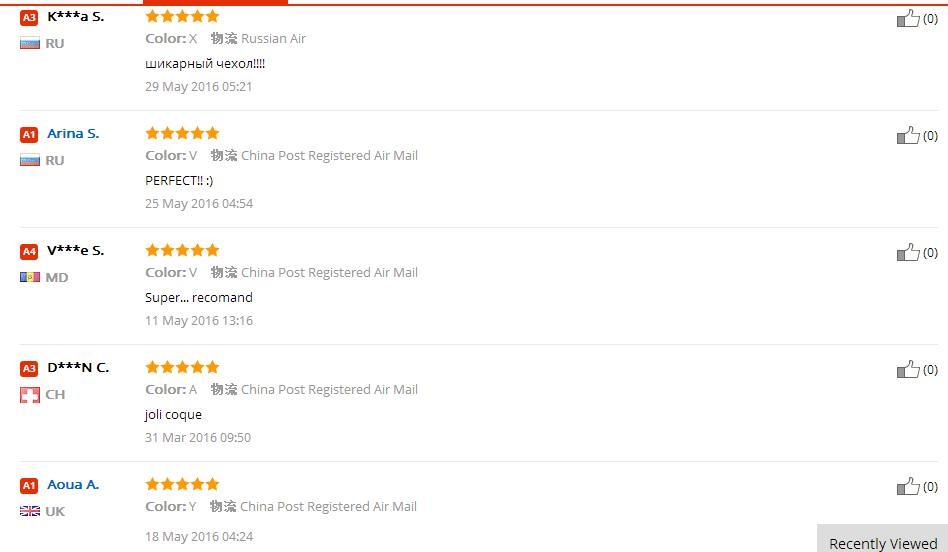
Task: Like the review by K***a S.
Action: coord(907,18)
